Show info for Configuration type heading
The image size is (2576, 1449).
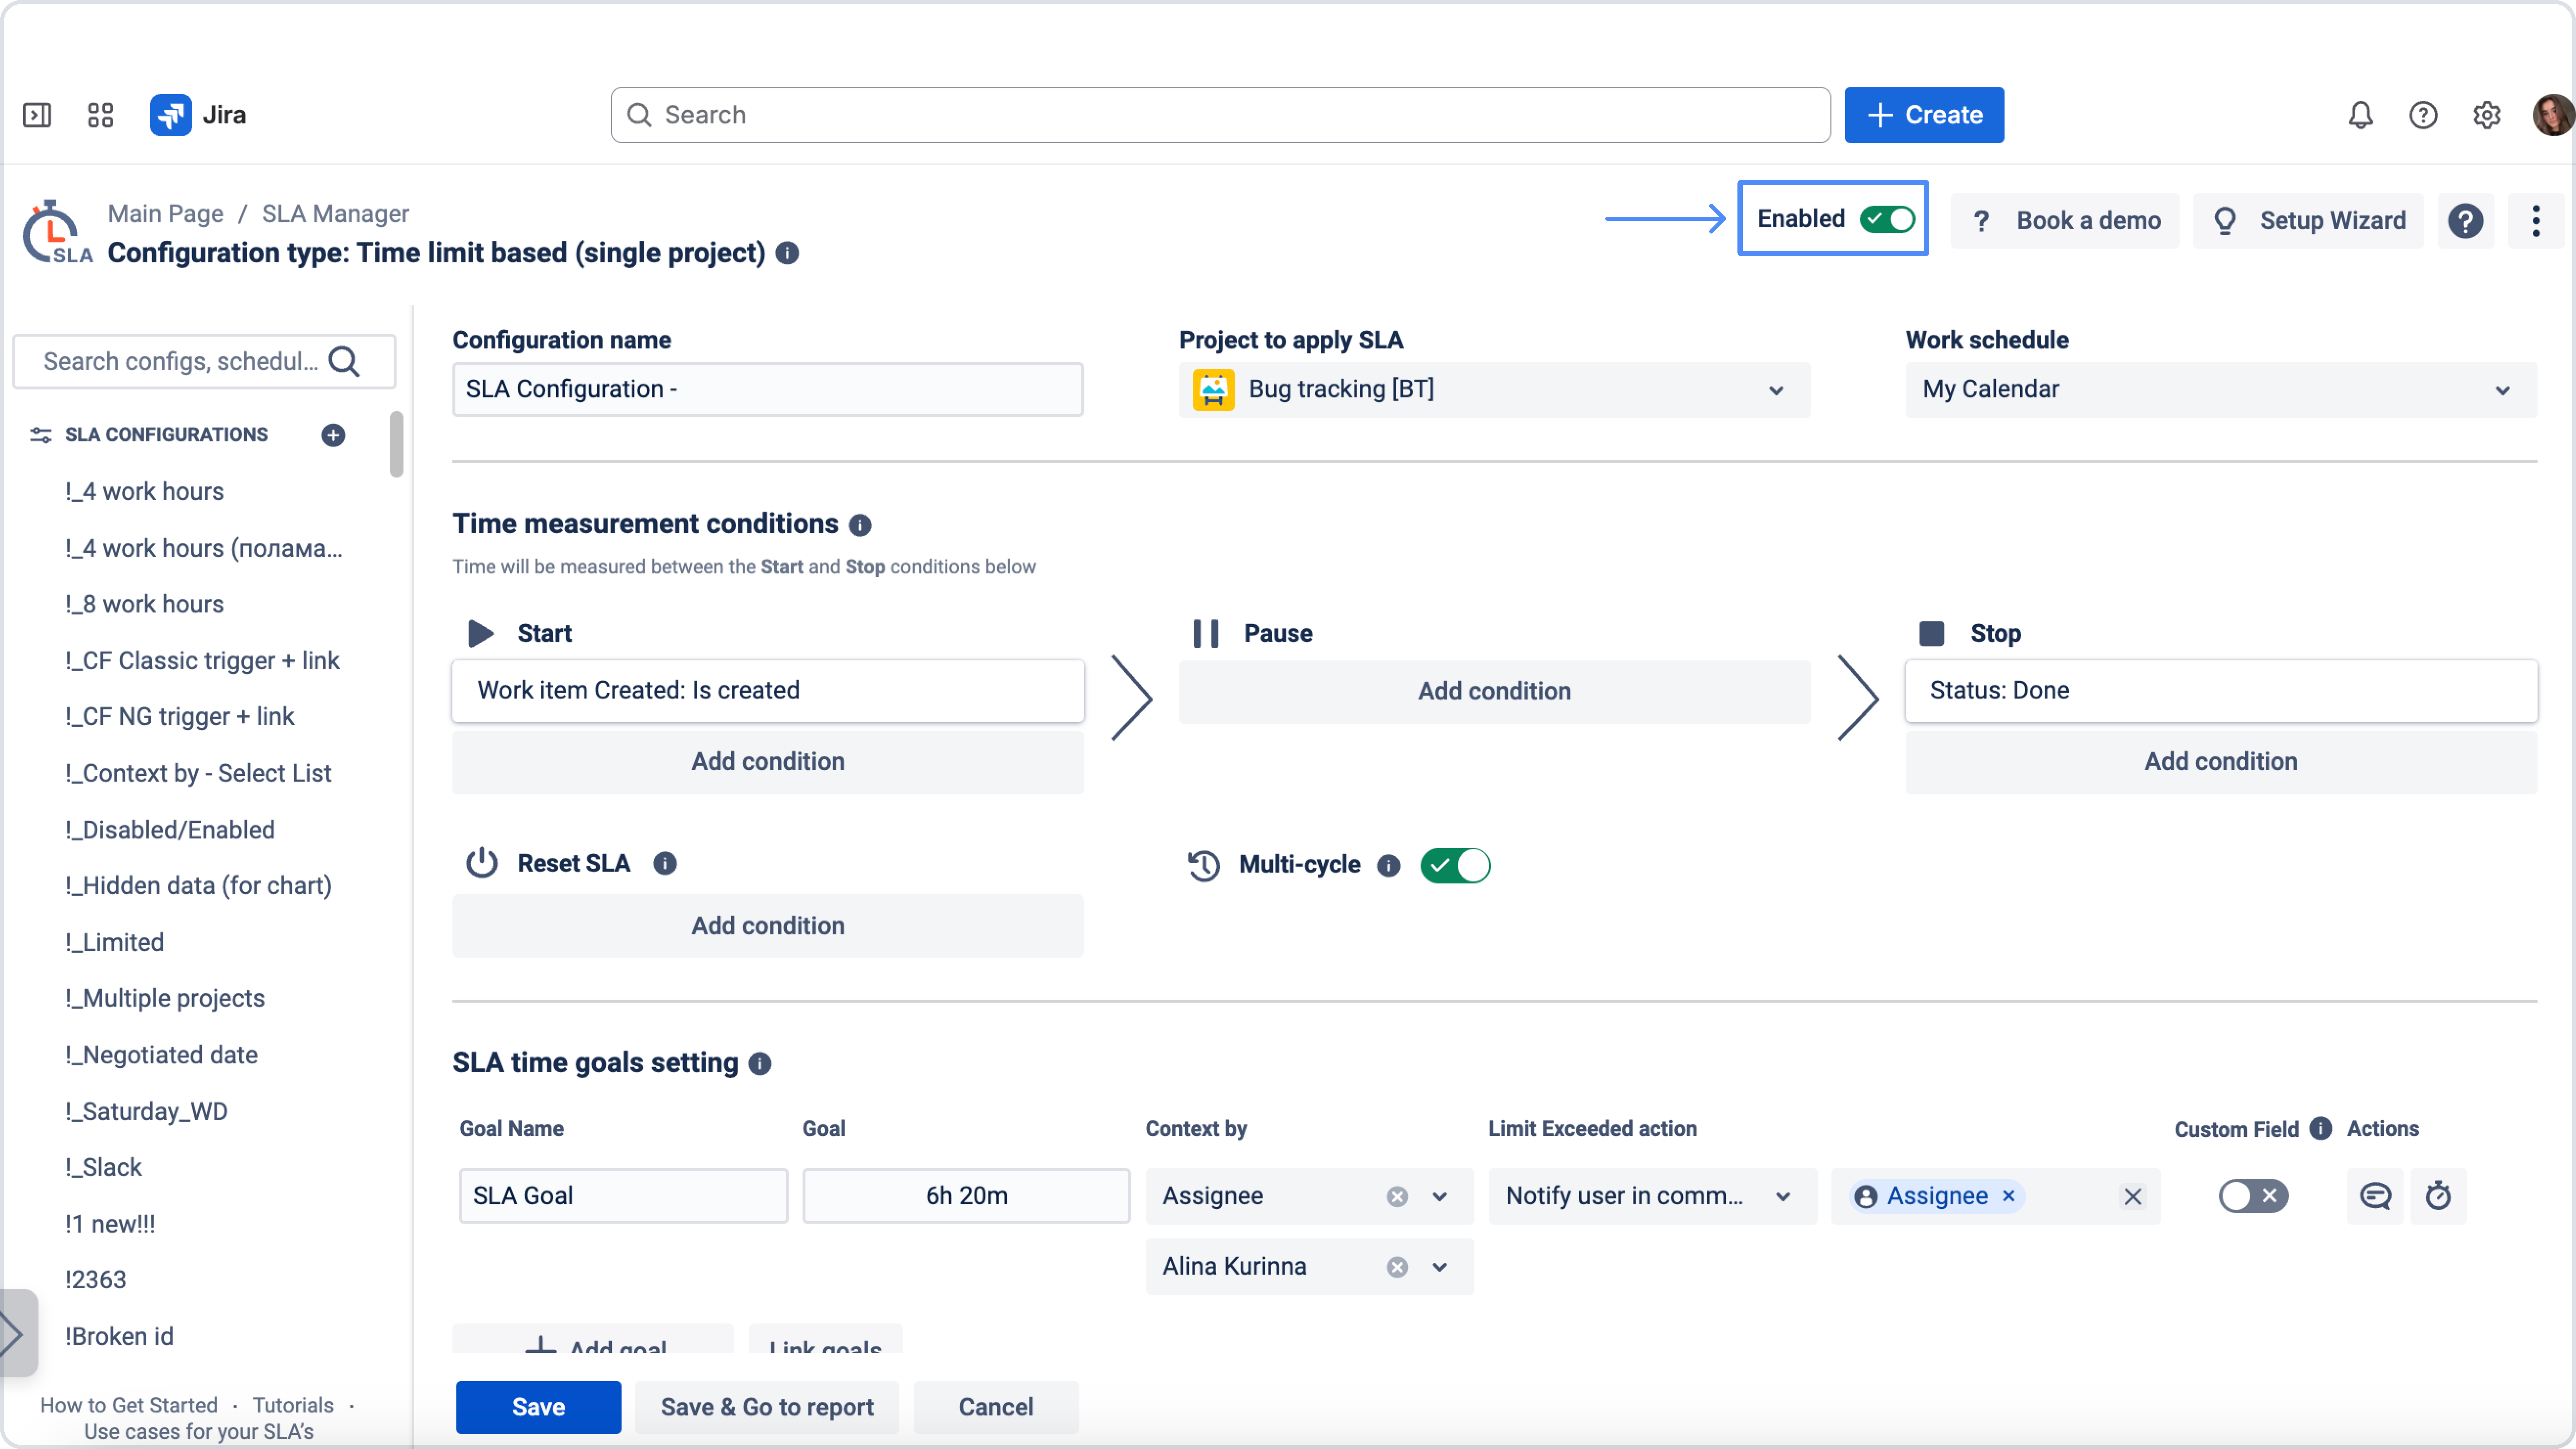pos(787,253)
